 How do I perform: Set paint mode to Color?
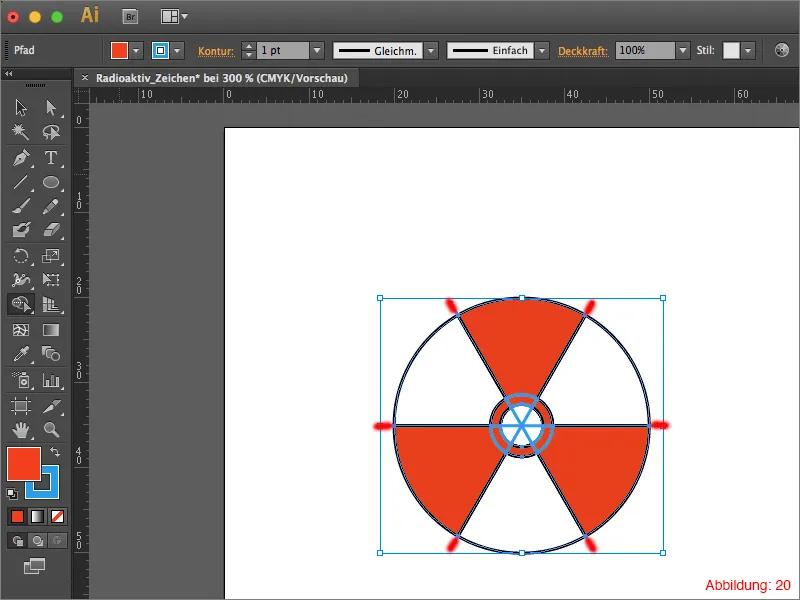(x=17, y=517)
